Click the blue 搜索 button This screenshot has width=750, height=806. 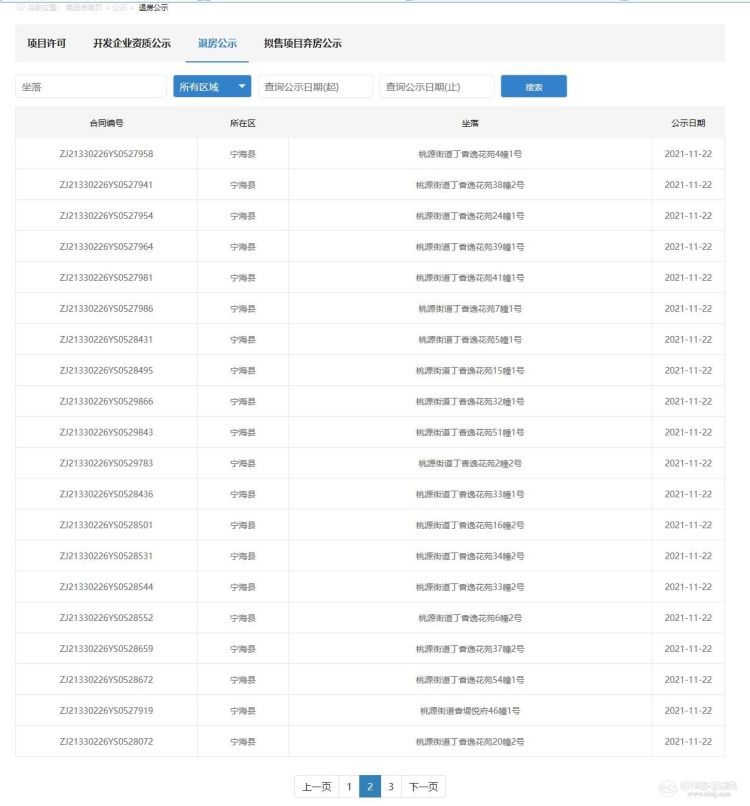click(x=533, y=87)
